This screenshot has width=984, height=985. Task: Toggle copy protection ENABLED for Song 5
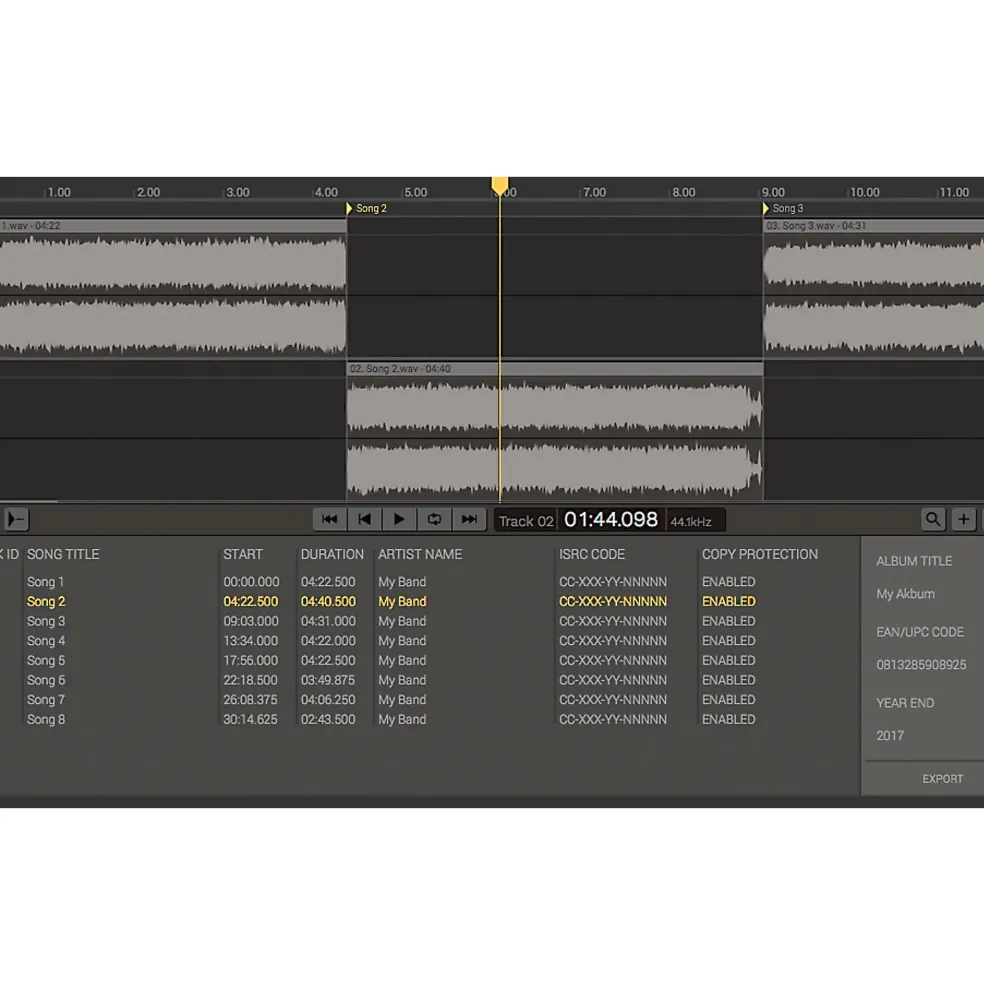pyautogui.click(x=729, y=660)
